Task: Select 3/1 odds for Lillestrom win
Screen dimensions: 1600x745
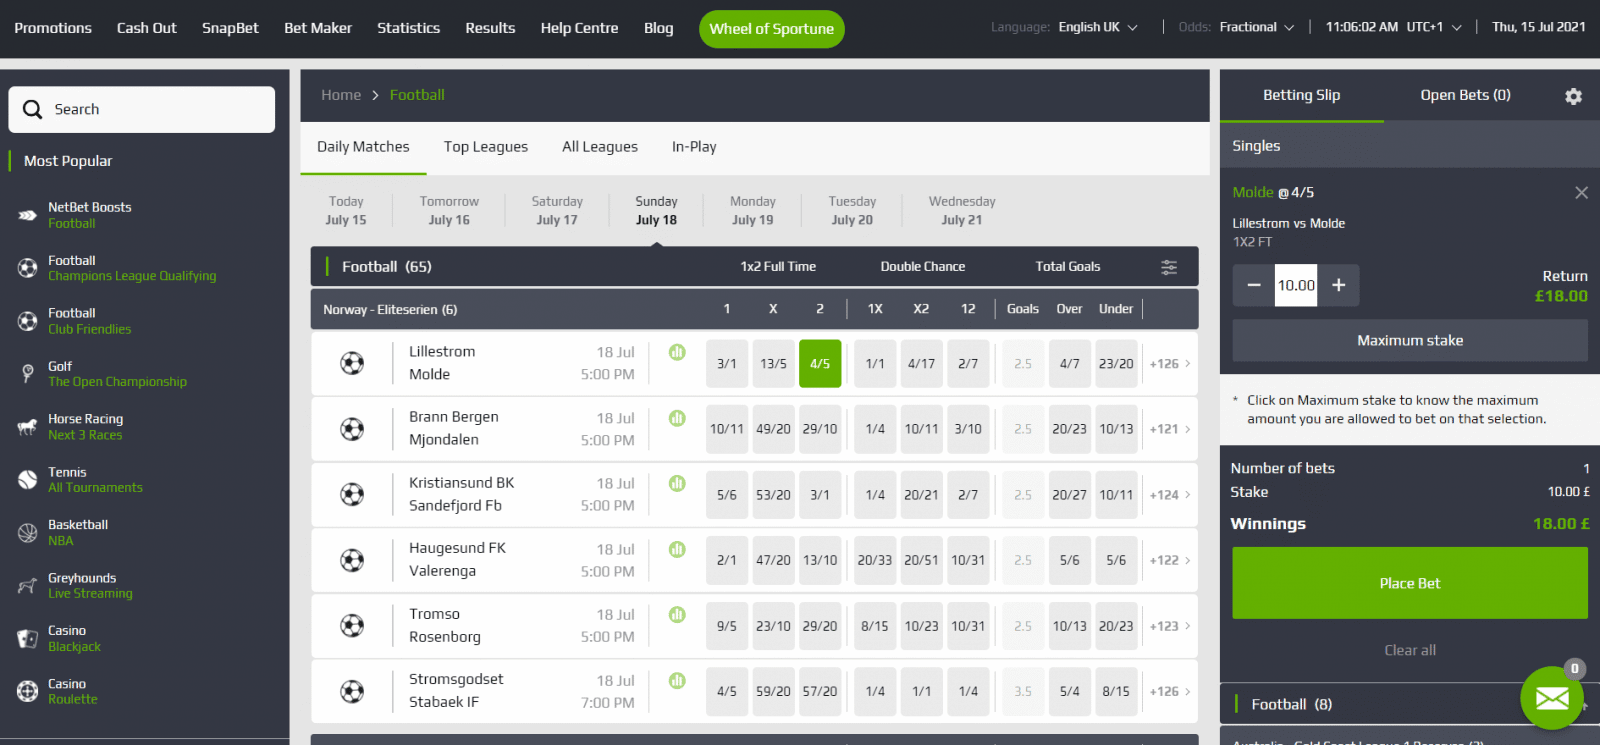Action: click(727, 364)
